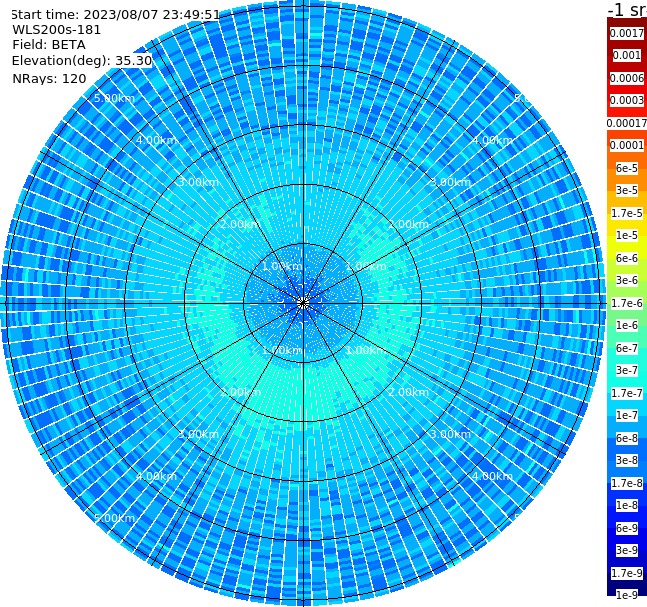Select the 0.001 colorbar tick label
Viewport: 647px width, 607px height.
coord(627,55)
